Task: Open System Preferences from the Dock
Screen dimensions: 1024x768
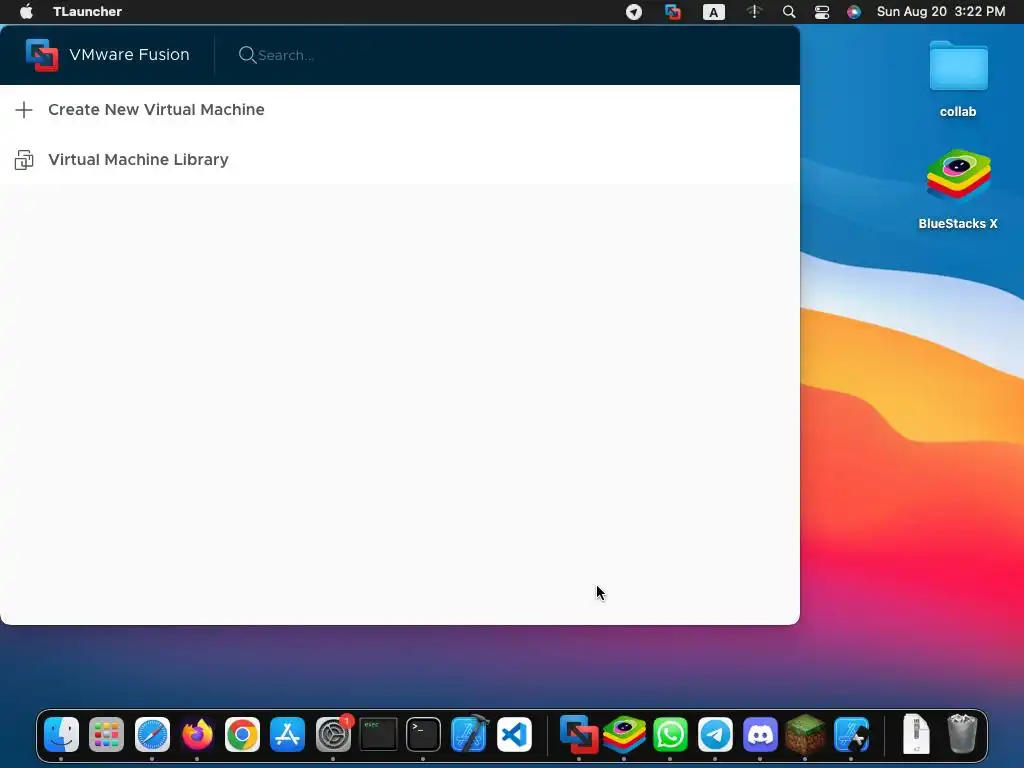Action: 333,735
